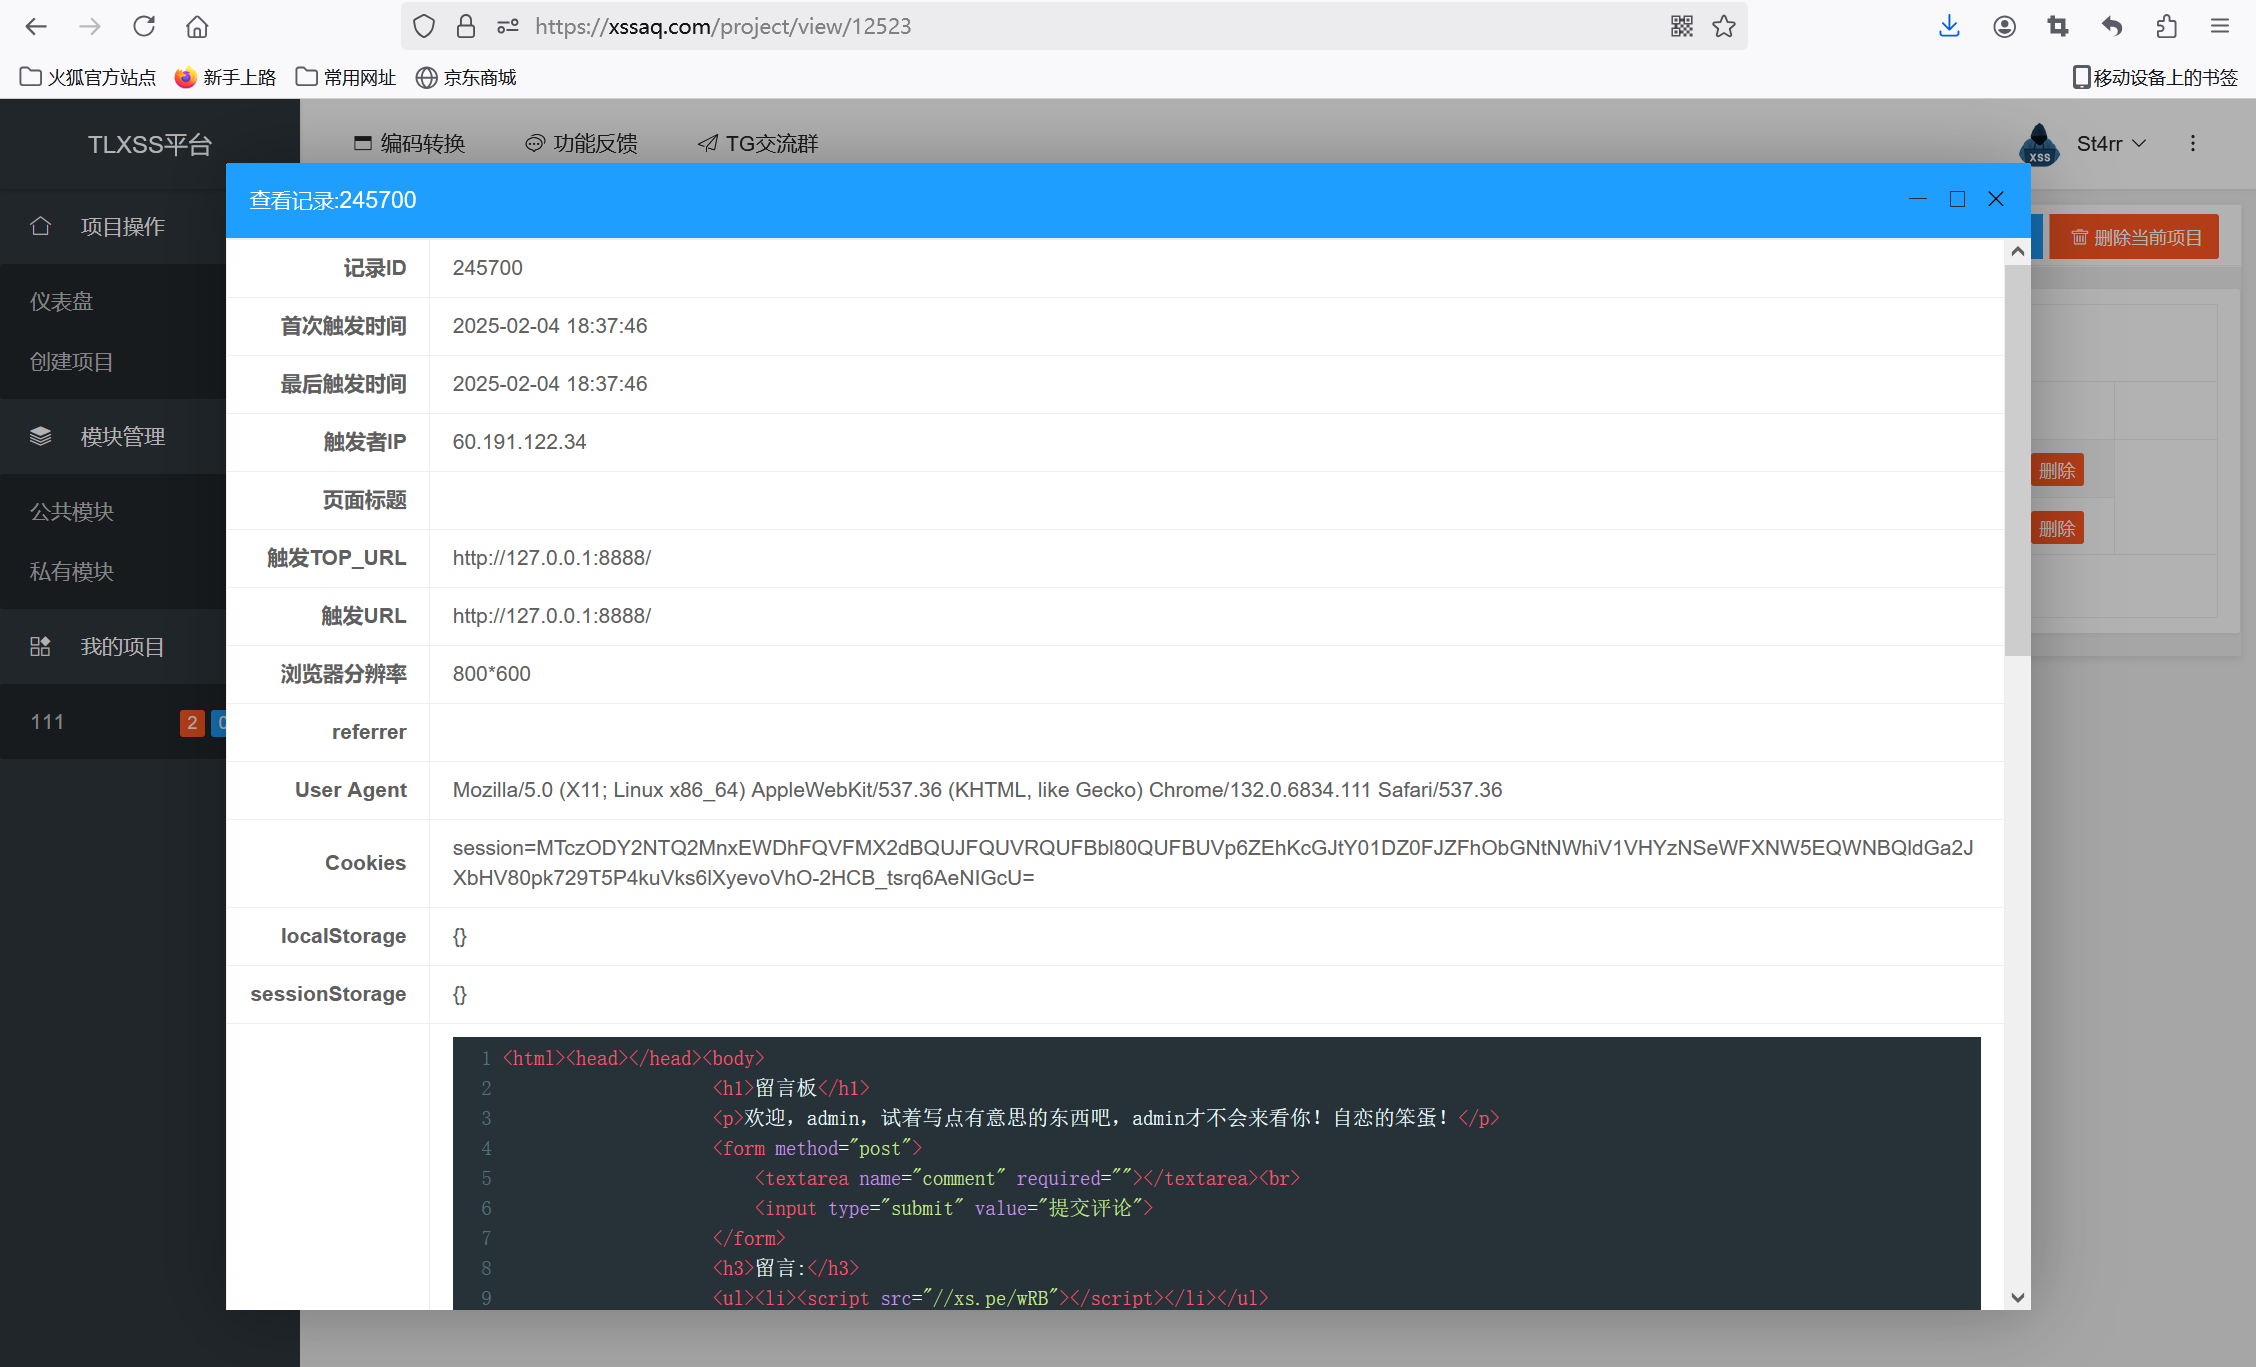Maximize the 查看记录 dialog window
Screen dimensions: 2256x1367
pyautogui.click(x=1957, y=199)
